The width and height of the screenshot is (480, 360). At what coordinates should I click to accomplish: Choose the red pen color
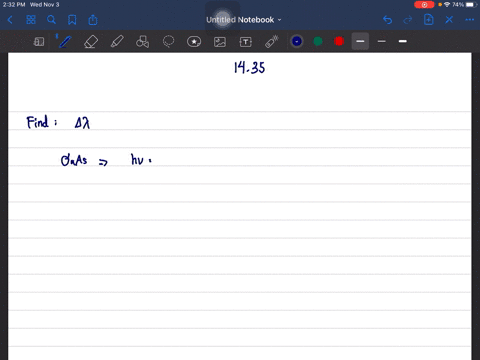(x=339, y=41)
